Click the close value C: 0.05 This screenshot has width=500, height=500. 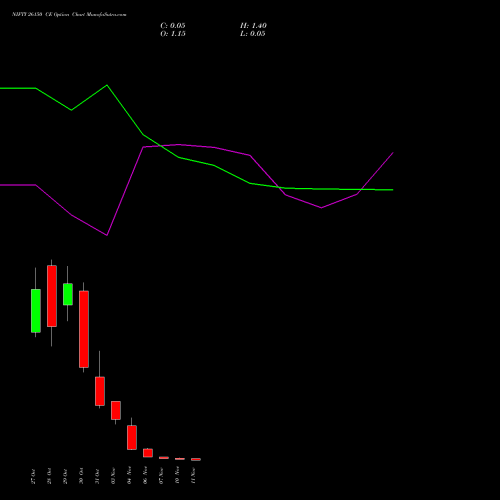pos(173,26)
